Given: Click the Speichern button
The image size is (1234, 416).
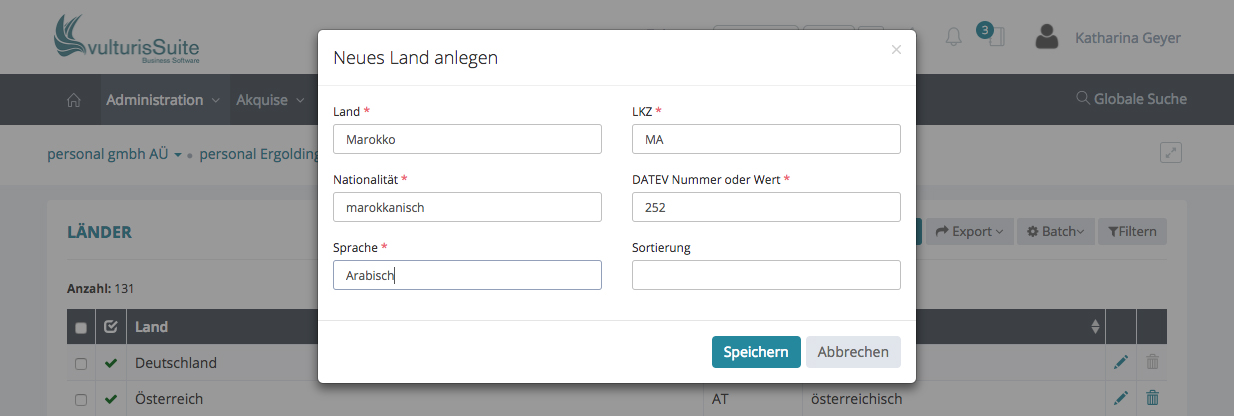Looking at the screenshot, I should point(756,352).
